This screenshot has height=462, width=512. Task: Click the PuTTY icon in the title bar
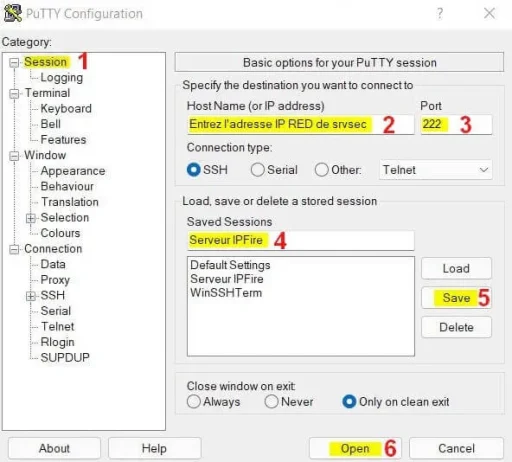pyautogui.click(x=13, y=13)
